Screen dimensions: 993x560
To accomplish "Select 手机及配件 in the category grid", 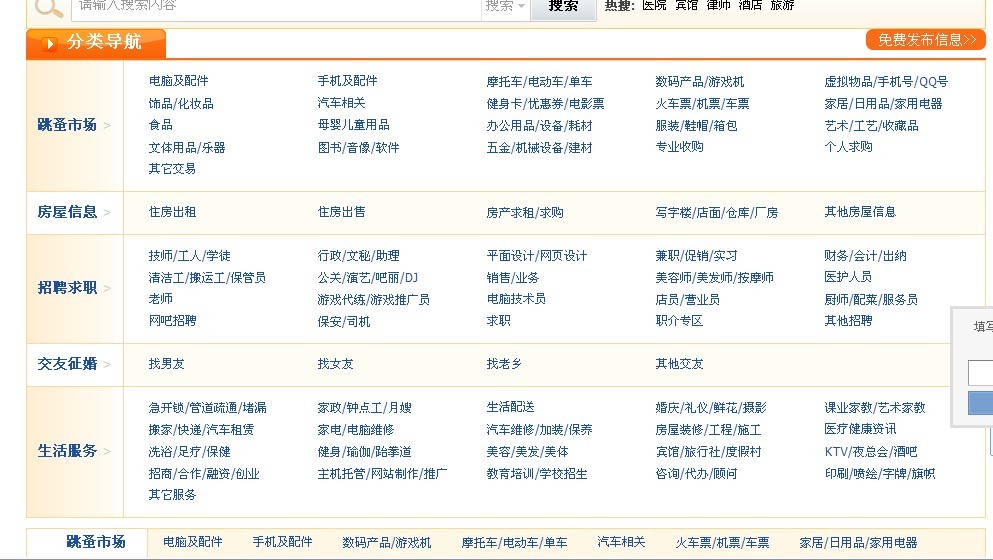I will coord(347,81).
